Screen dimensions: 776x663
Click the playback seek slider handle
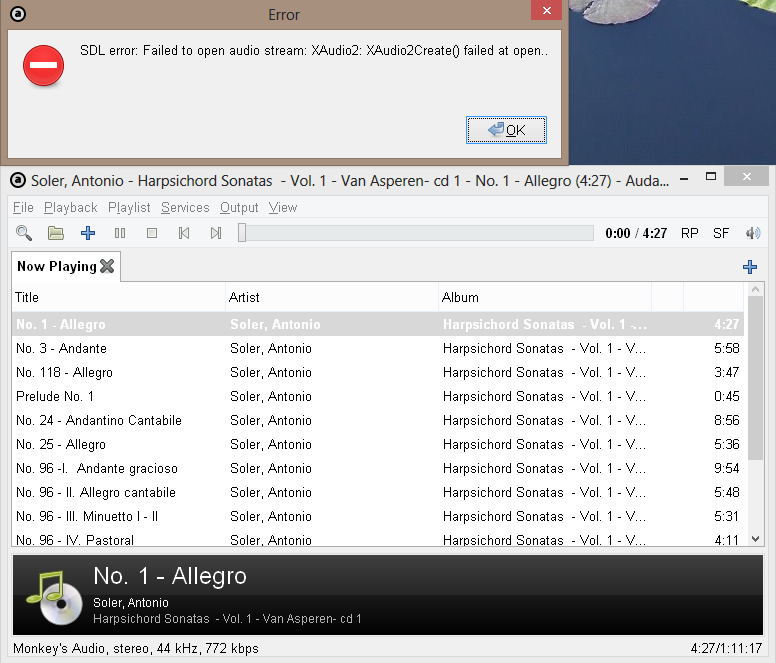242,233
